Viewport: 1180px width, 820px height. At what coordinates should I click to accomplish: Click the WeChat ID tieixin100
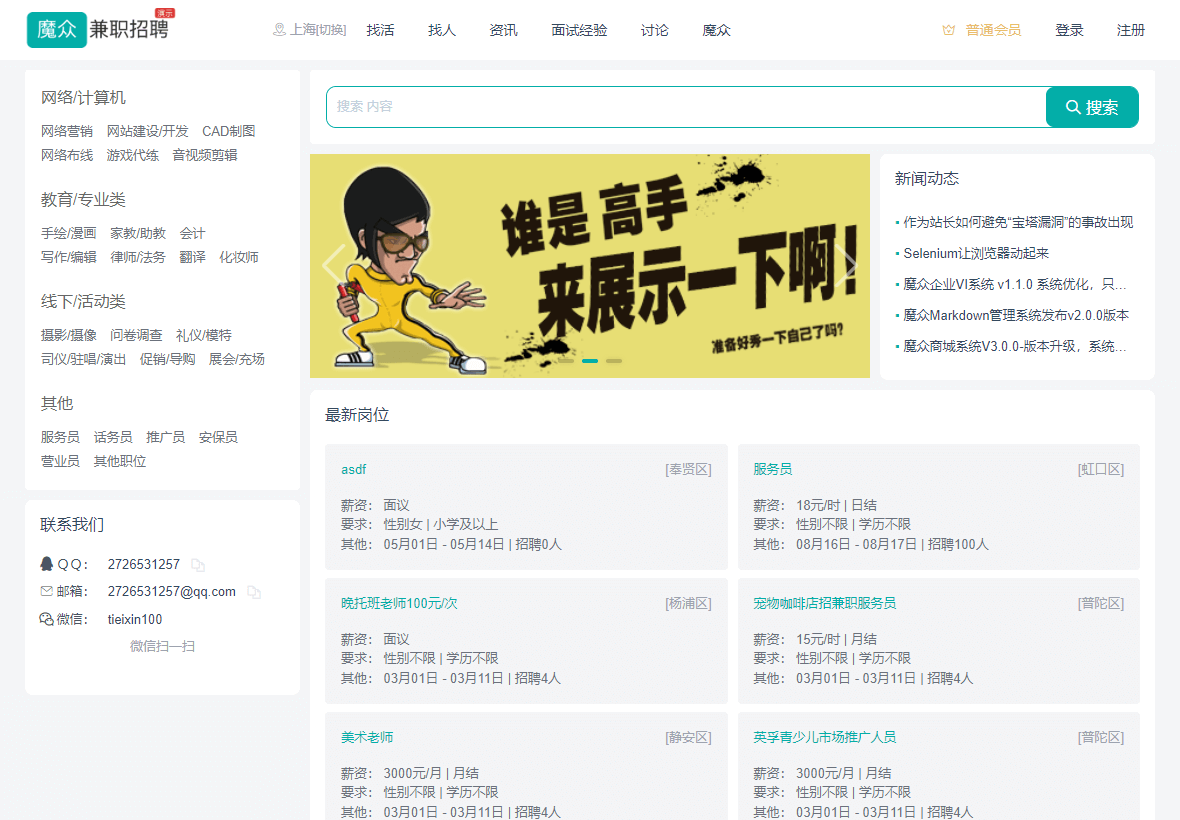coord(135,619)
